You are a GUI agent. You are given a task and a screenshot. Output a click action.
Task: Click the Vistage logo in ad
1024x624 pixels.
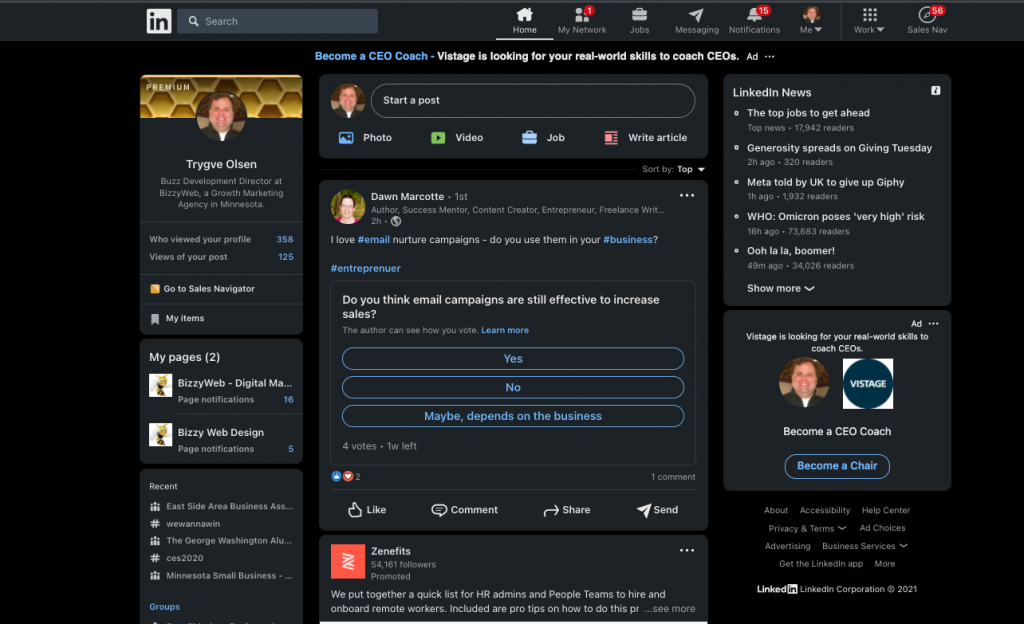pyautogui.click(x=867, y=384)
